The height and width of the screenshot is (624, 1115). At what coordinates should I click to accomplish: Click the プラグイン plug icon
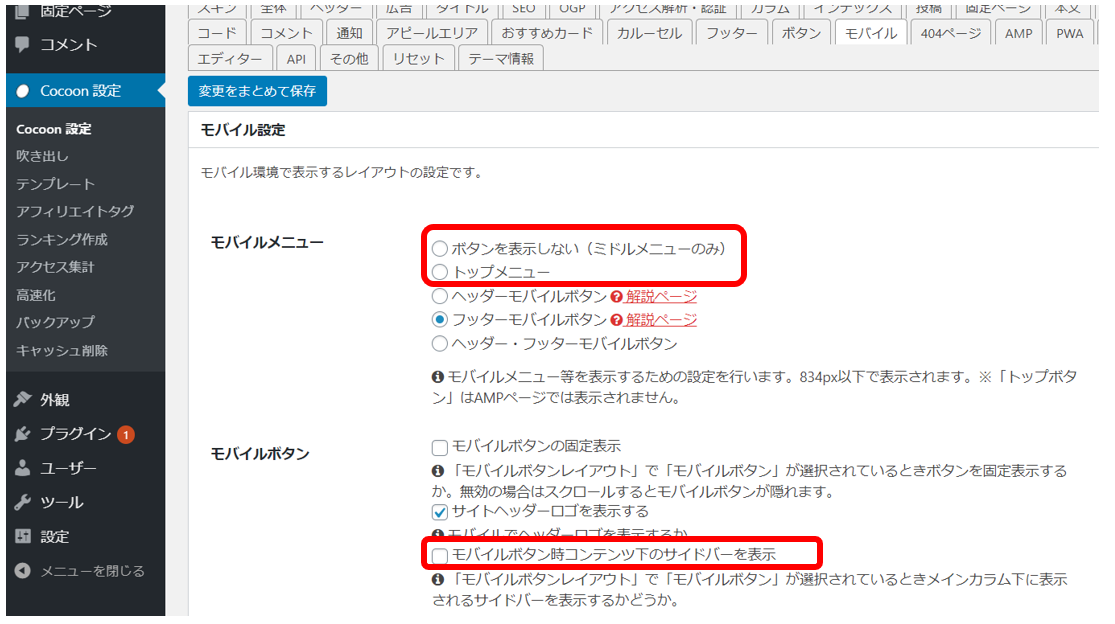pyautogui.click(x=23, y=434)
